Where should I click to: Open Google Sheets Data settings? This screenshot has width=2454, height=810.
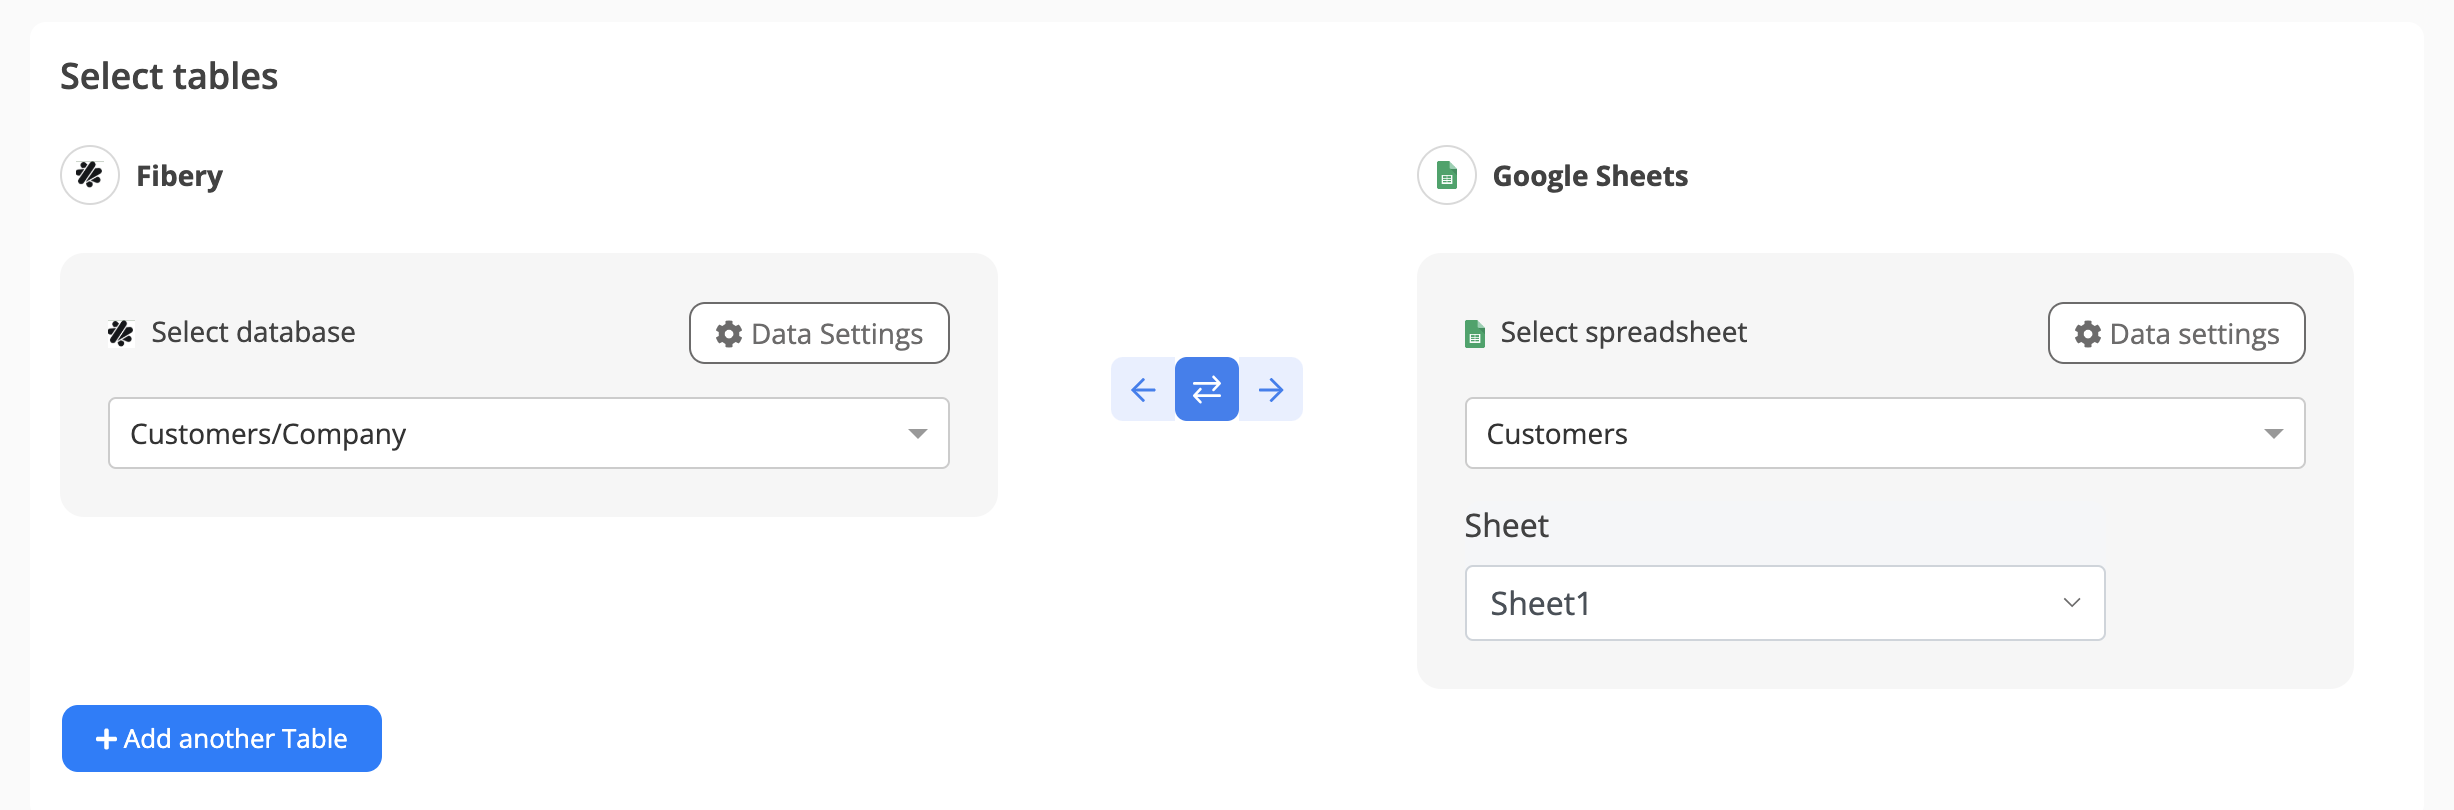2176,333
